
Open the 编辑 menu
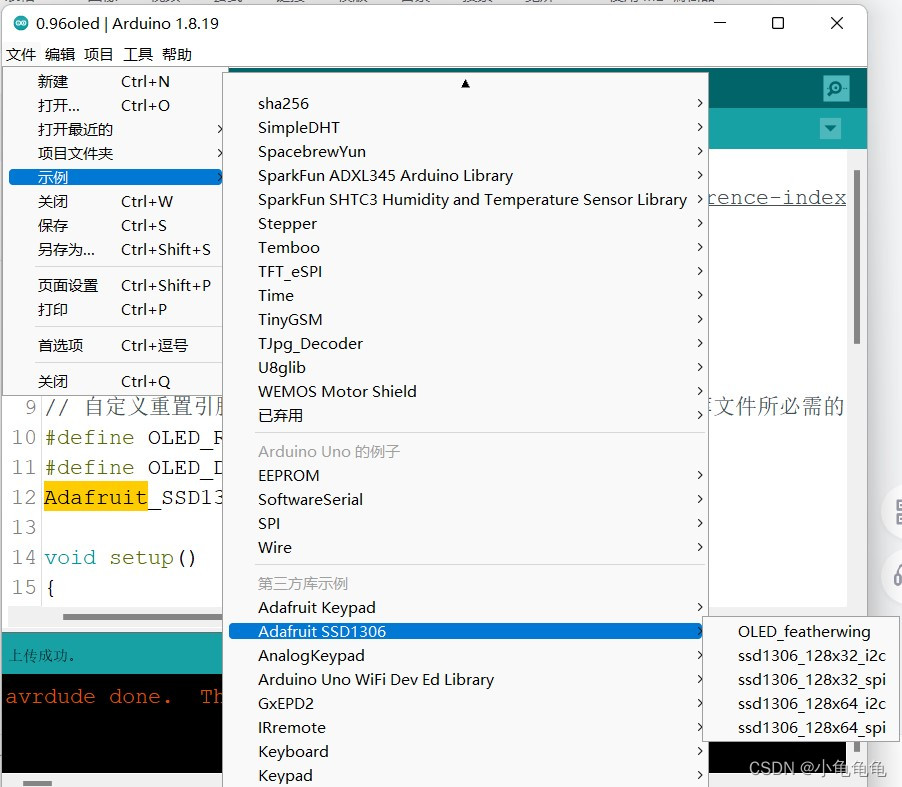(60, 55)
